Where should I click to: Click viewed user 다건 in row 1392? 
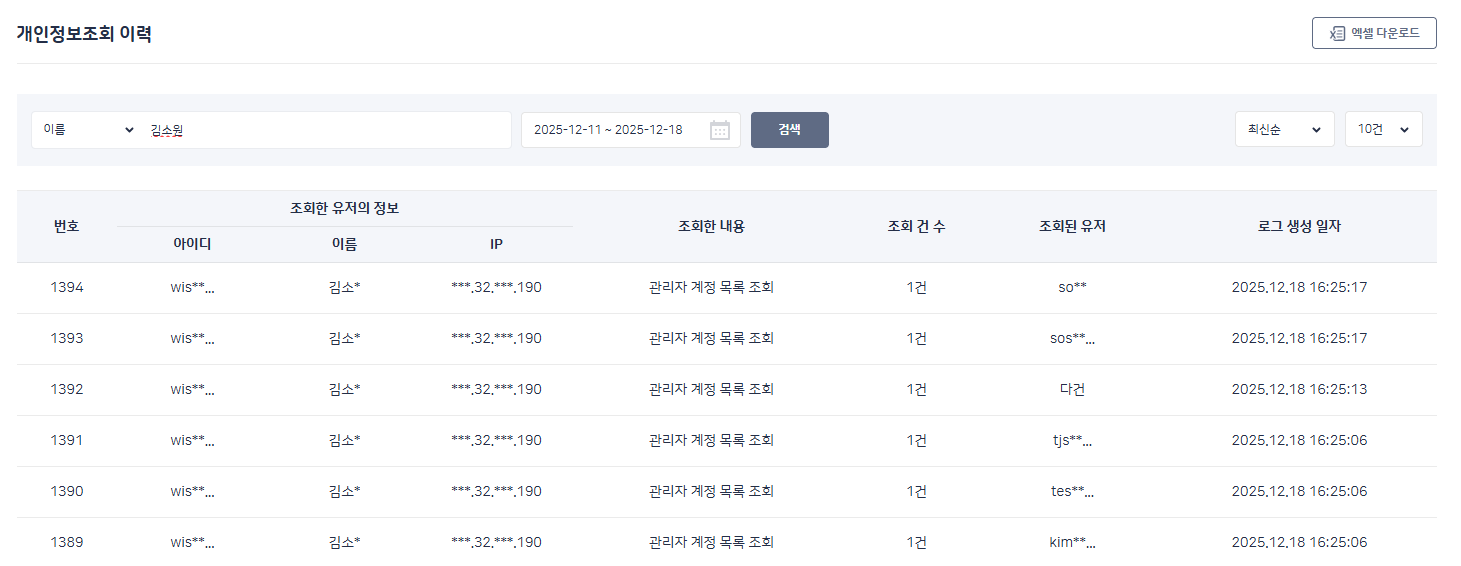(x=1072, y=390)
